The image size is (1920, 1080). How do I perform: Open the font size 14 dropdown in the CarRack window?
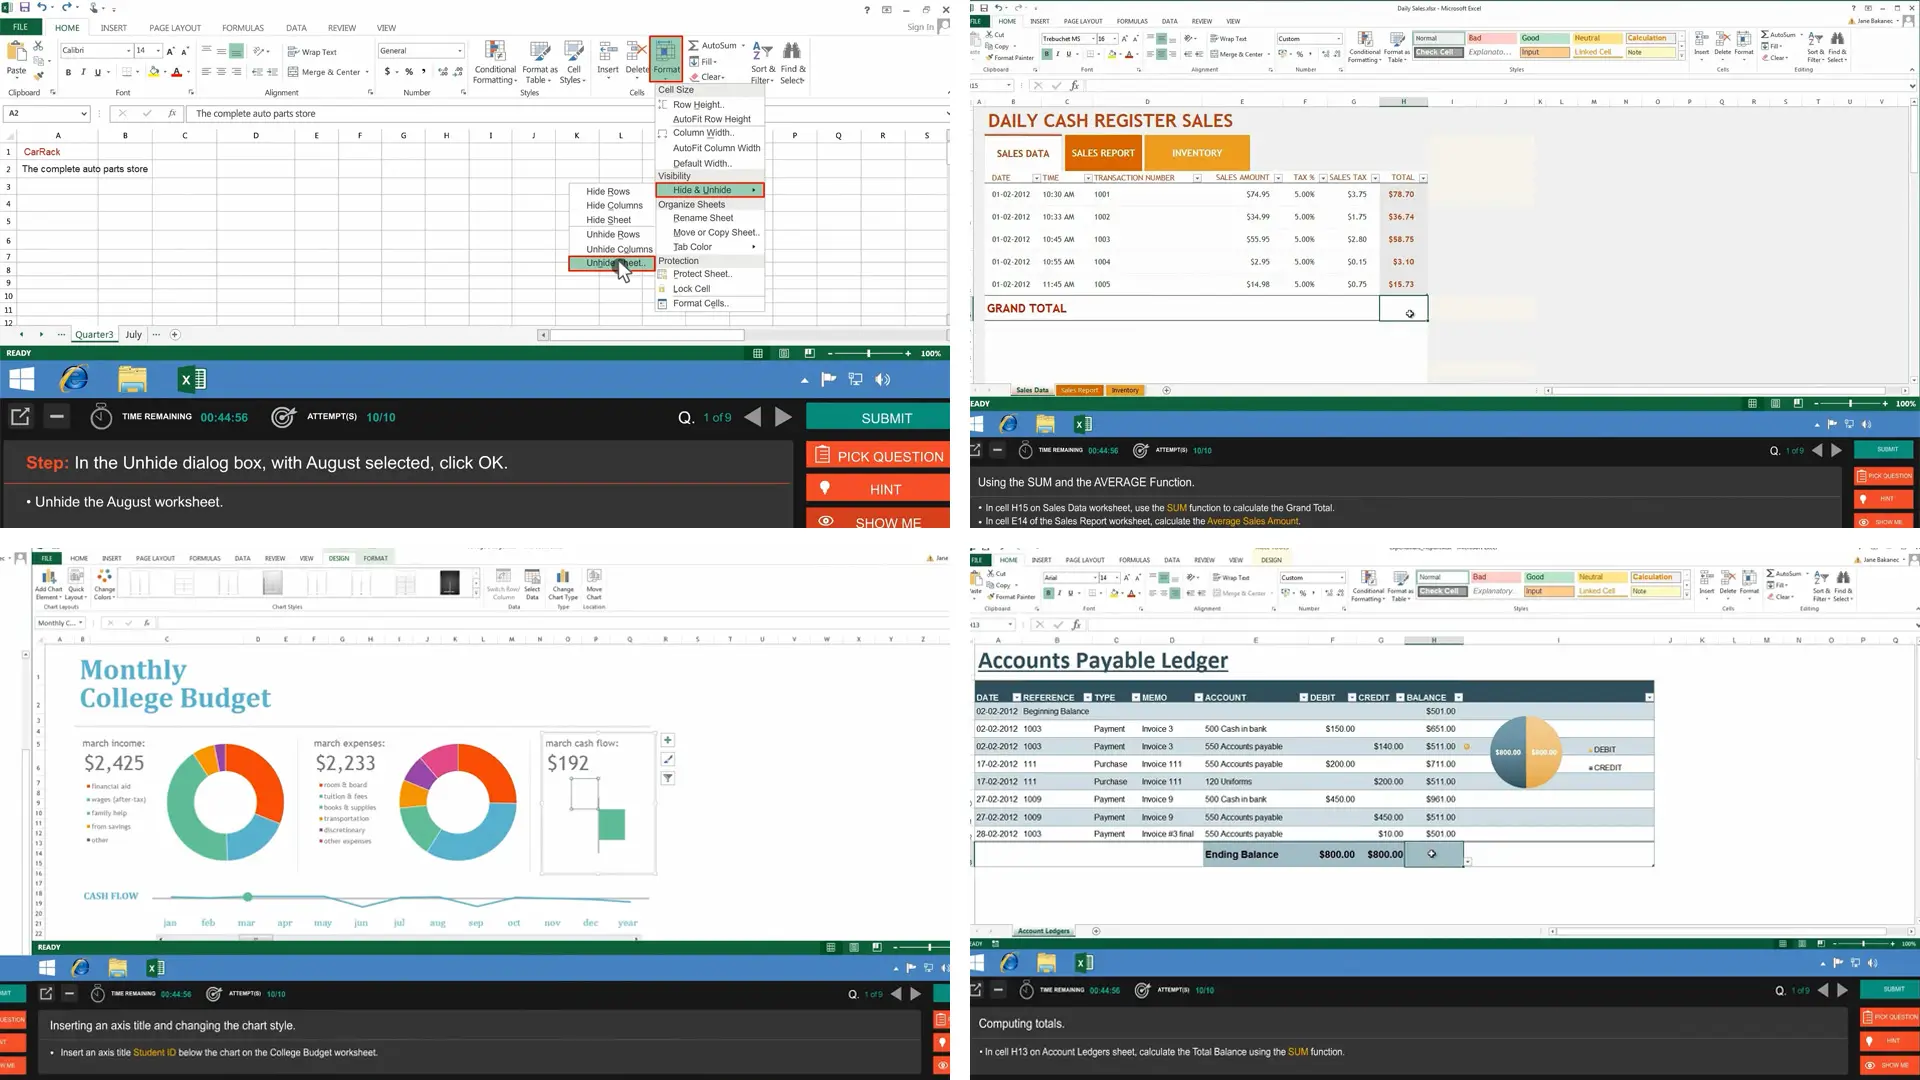coord(158,50)
